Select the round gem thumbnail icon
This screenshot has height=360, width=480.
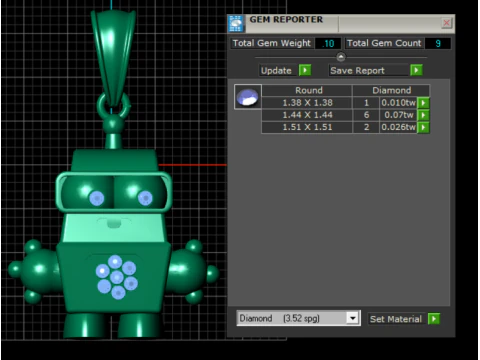(247, 97)
